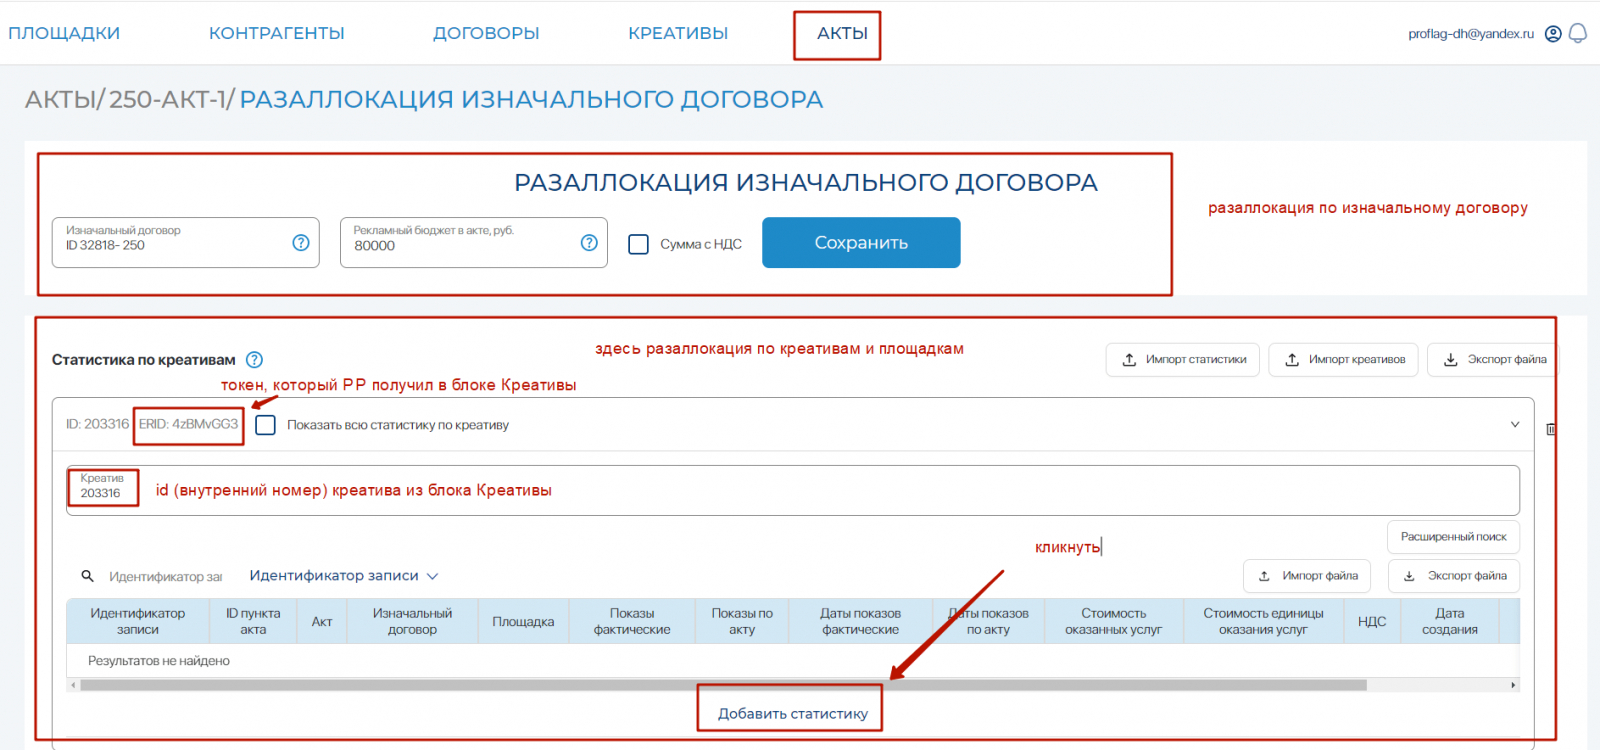Open the Идентификатор записи filter dropdown

[x=344, y=576]
